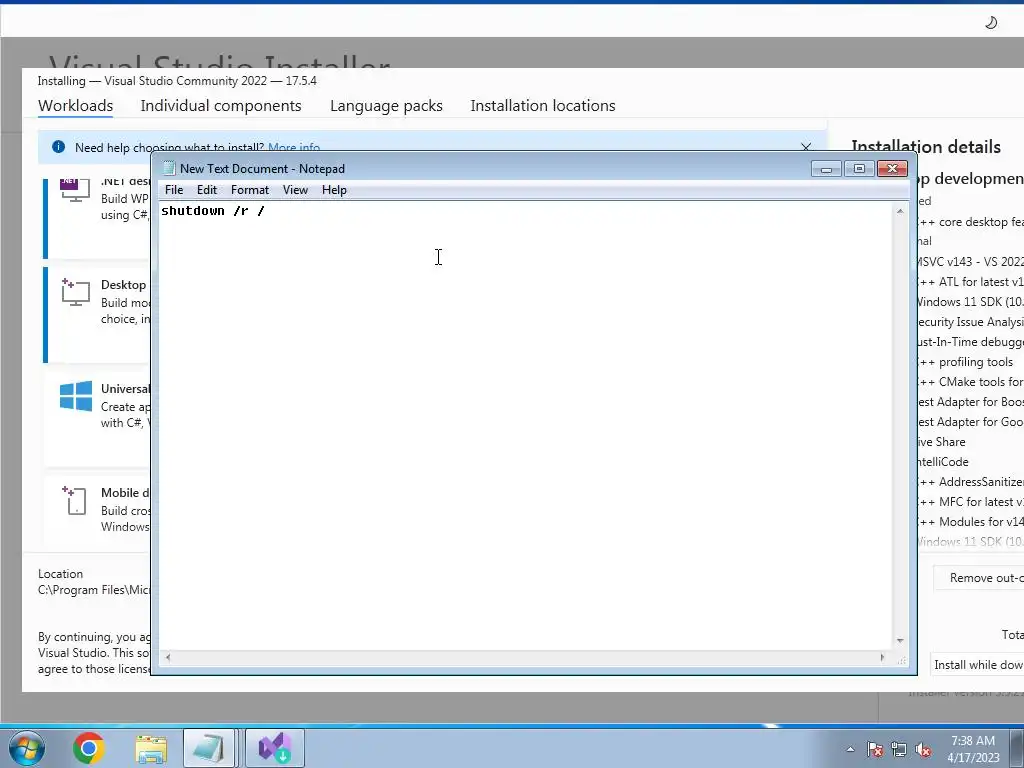Open the muted volume tray icon
This screenshot has height=768, width=1024.
923,749
